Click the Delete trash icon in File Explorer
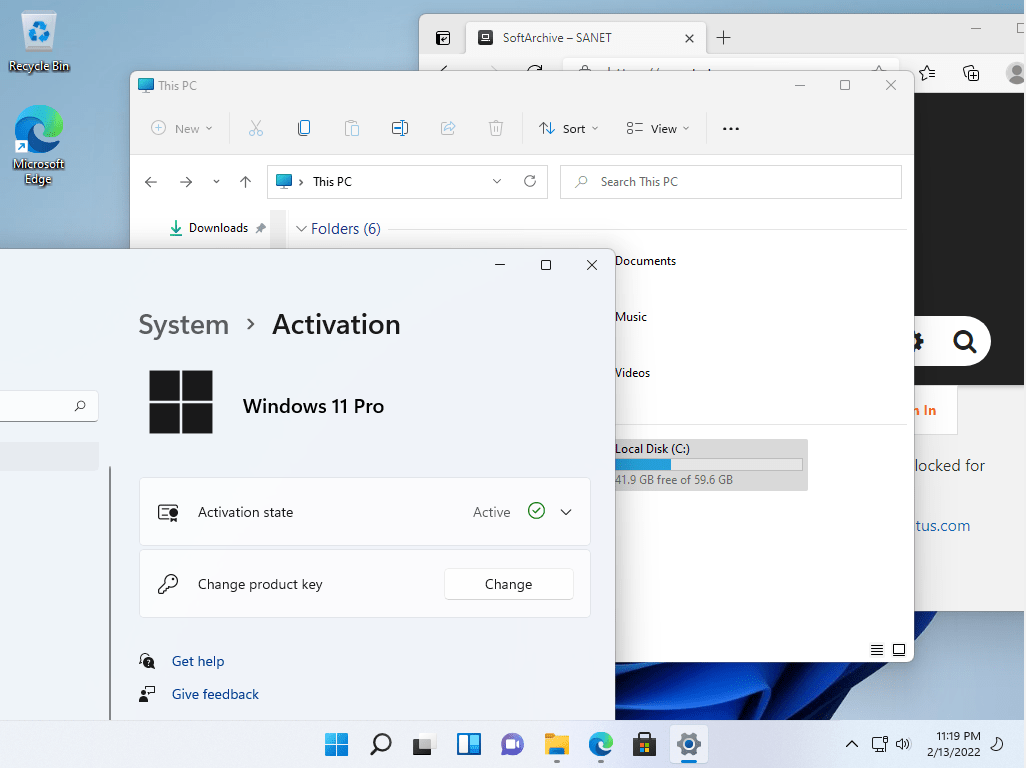This screenshot has width=1026, height=768. [496, 128]
